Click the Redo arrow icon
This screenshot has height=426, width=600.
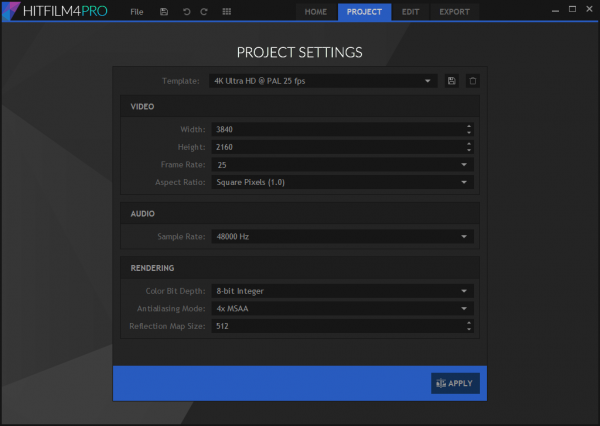point(204,12)
